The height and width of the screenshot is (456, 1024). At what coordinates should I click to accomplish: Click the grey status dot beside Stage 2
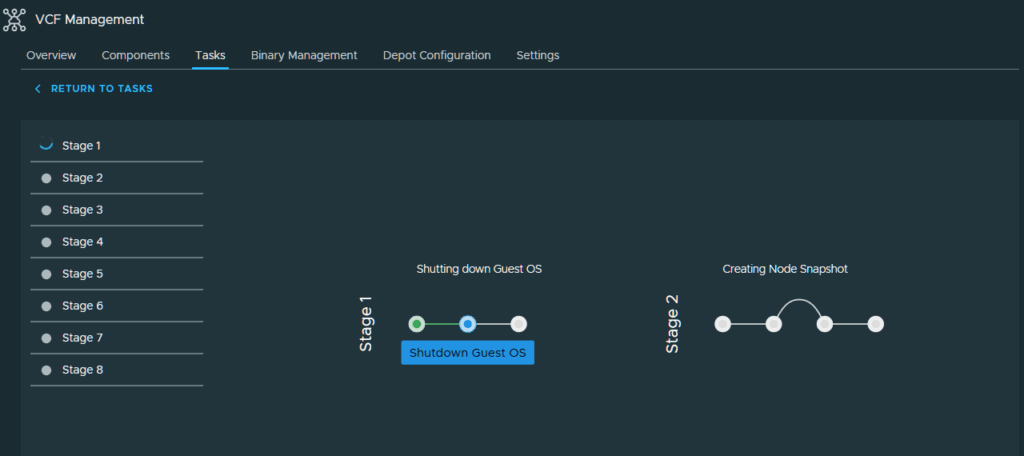click(x=46, y=178)
